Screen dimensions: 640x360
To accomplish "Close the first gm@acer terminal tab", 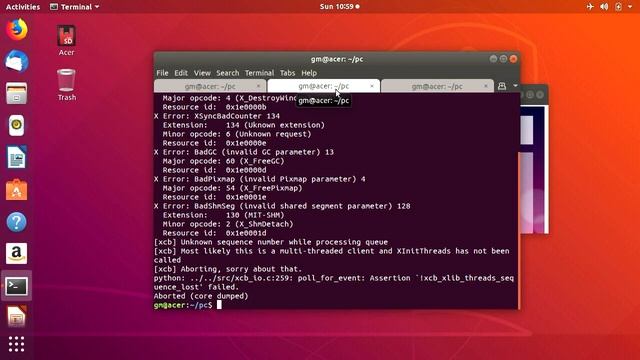I will tap(258, 86).
